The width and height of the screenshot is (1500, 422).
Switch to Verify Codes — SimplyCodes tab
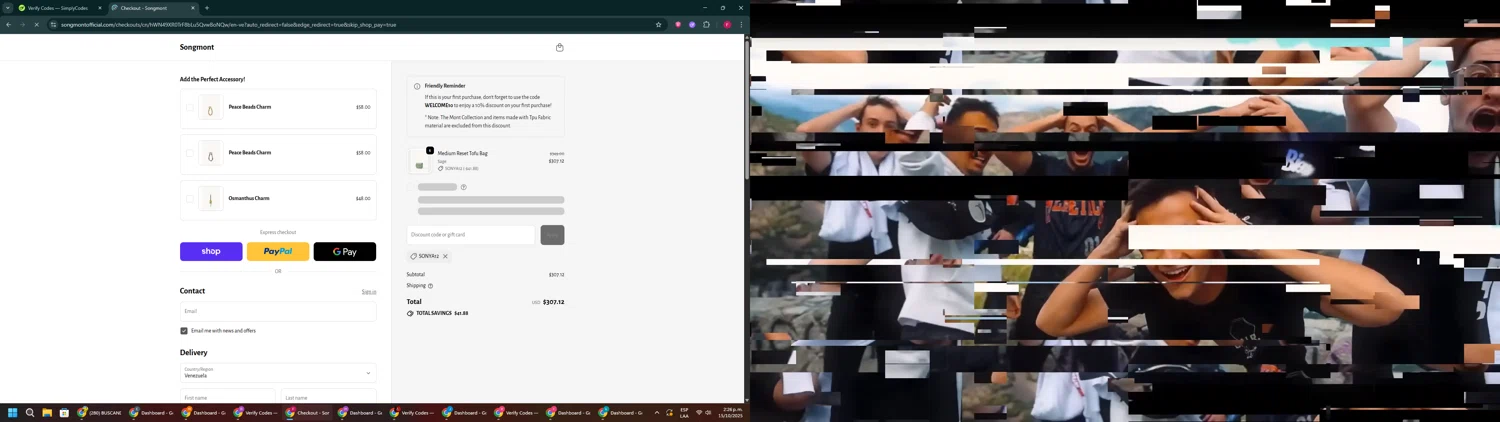click(58, 8)
